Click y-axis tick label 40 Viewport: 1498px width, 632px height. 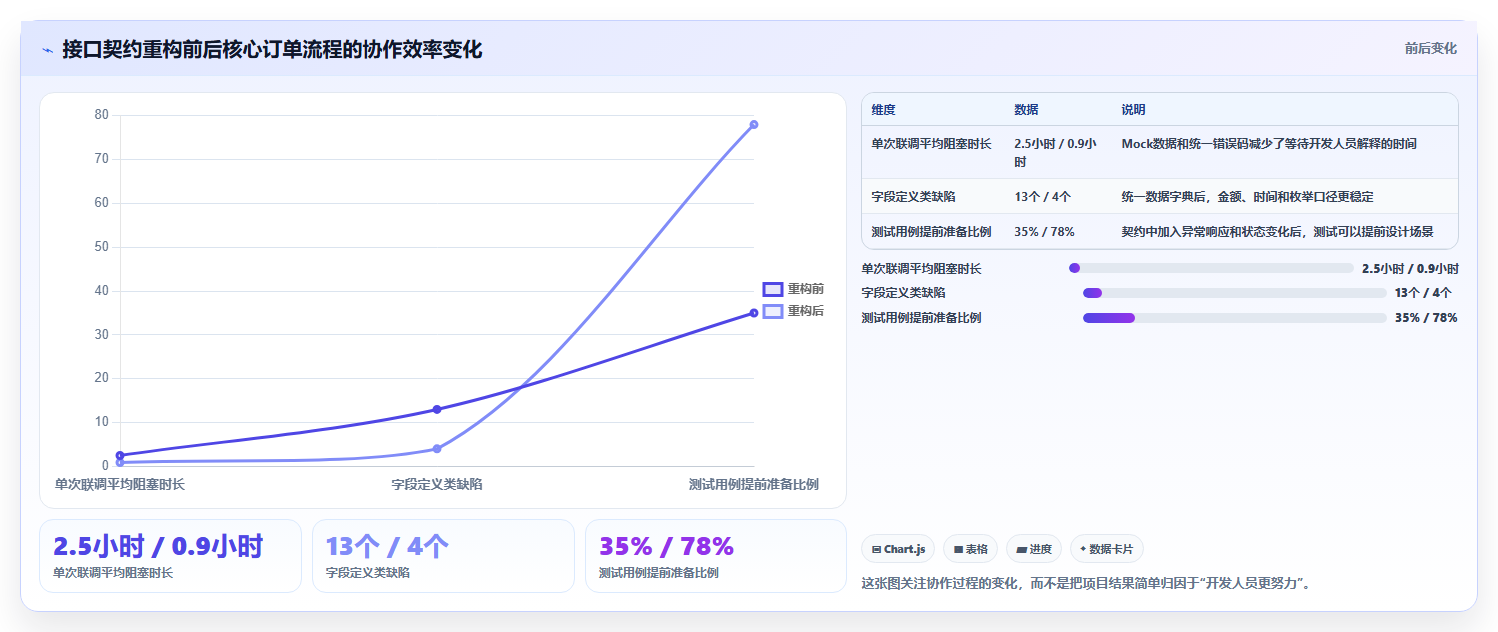(101, 290)
